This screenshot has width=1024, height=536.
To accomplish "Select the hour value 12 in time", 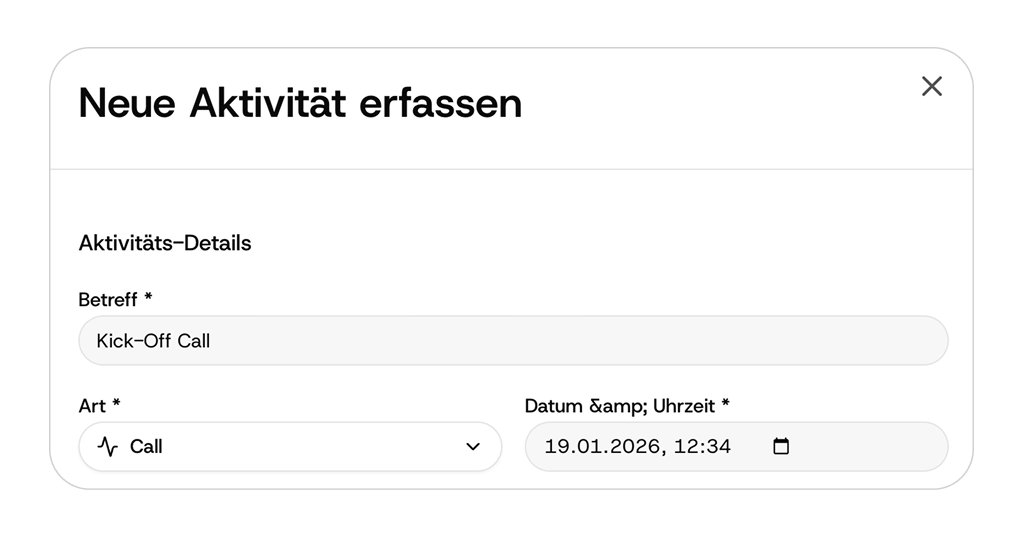I will tap(686, 447).
